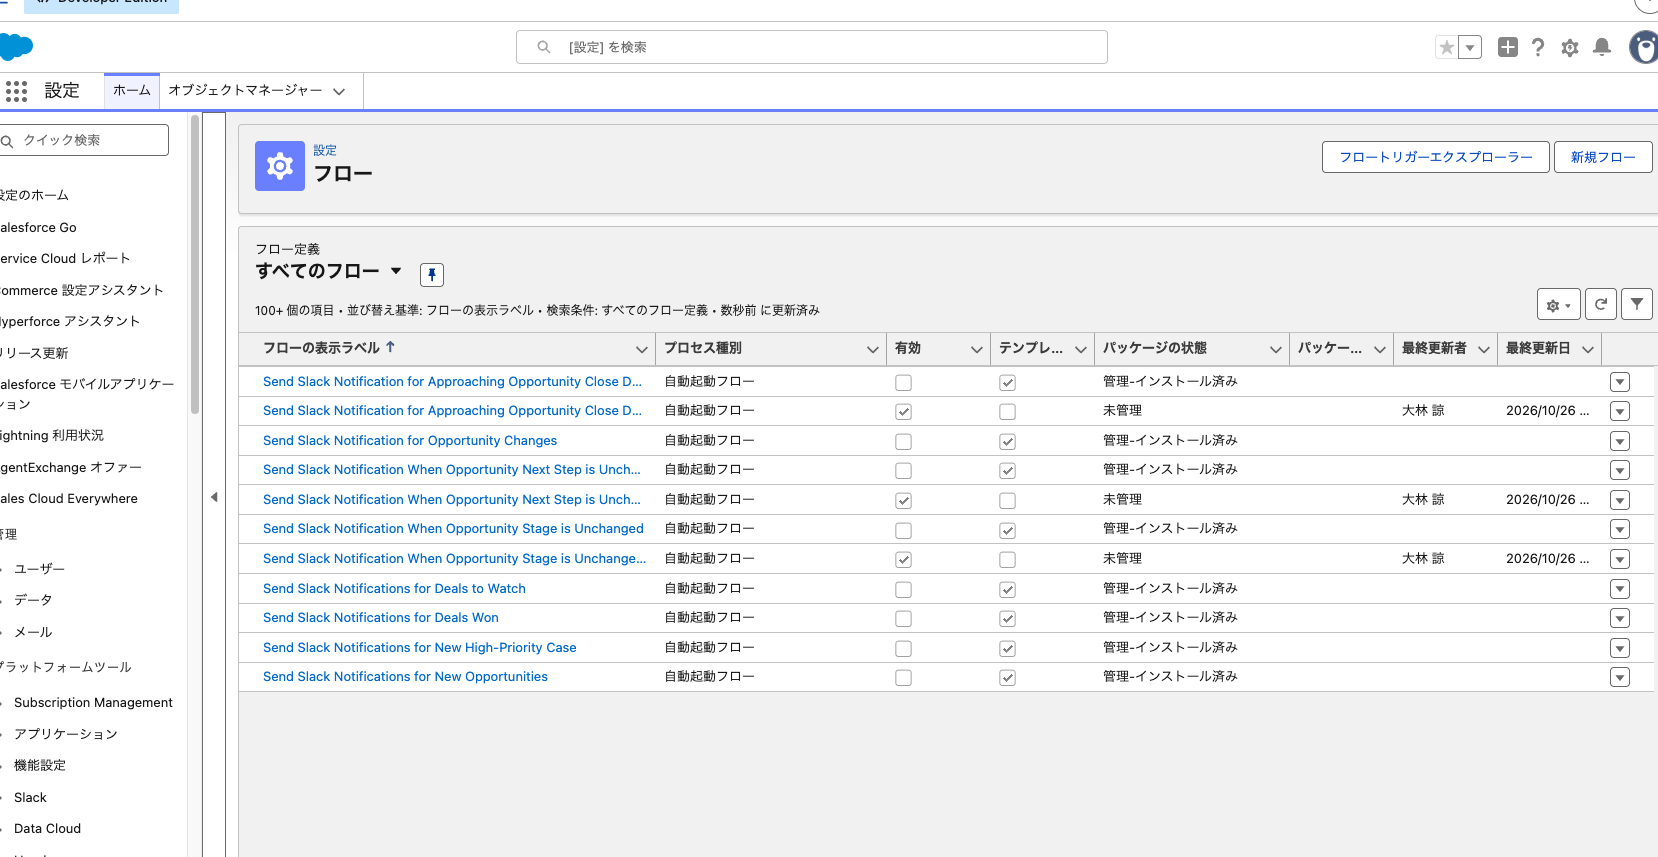Click the sidebar vertical scrollbar
This screenshot has width=1658, height=857.
[x=195, y=265]
